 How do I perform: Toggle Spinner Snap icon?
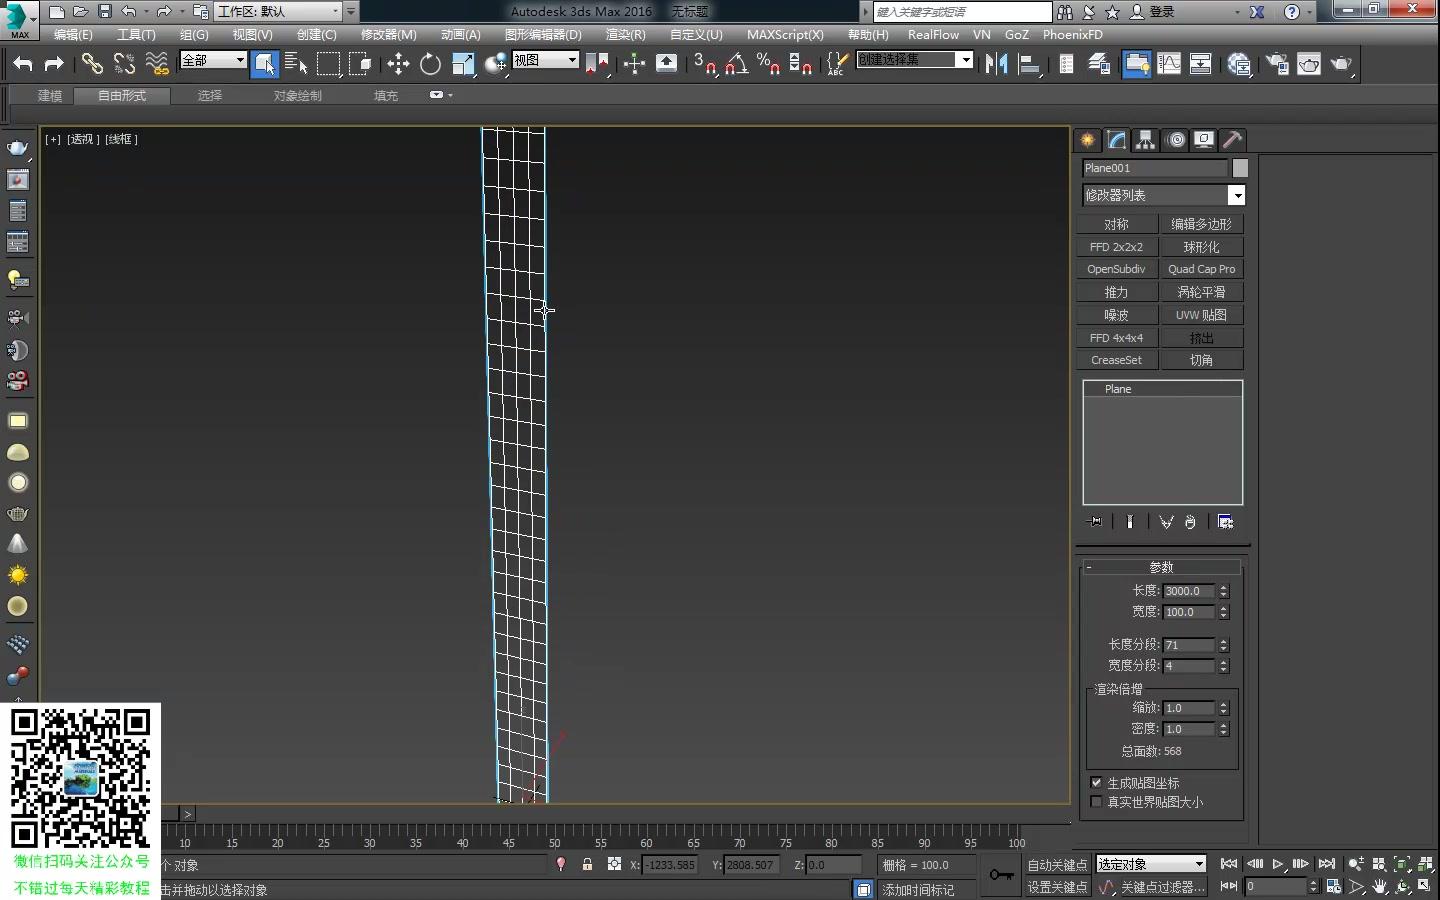[800, 64]
